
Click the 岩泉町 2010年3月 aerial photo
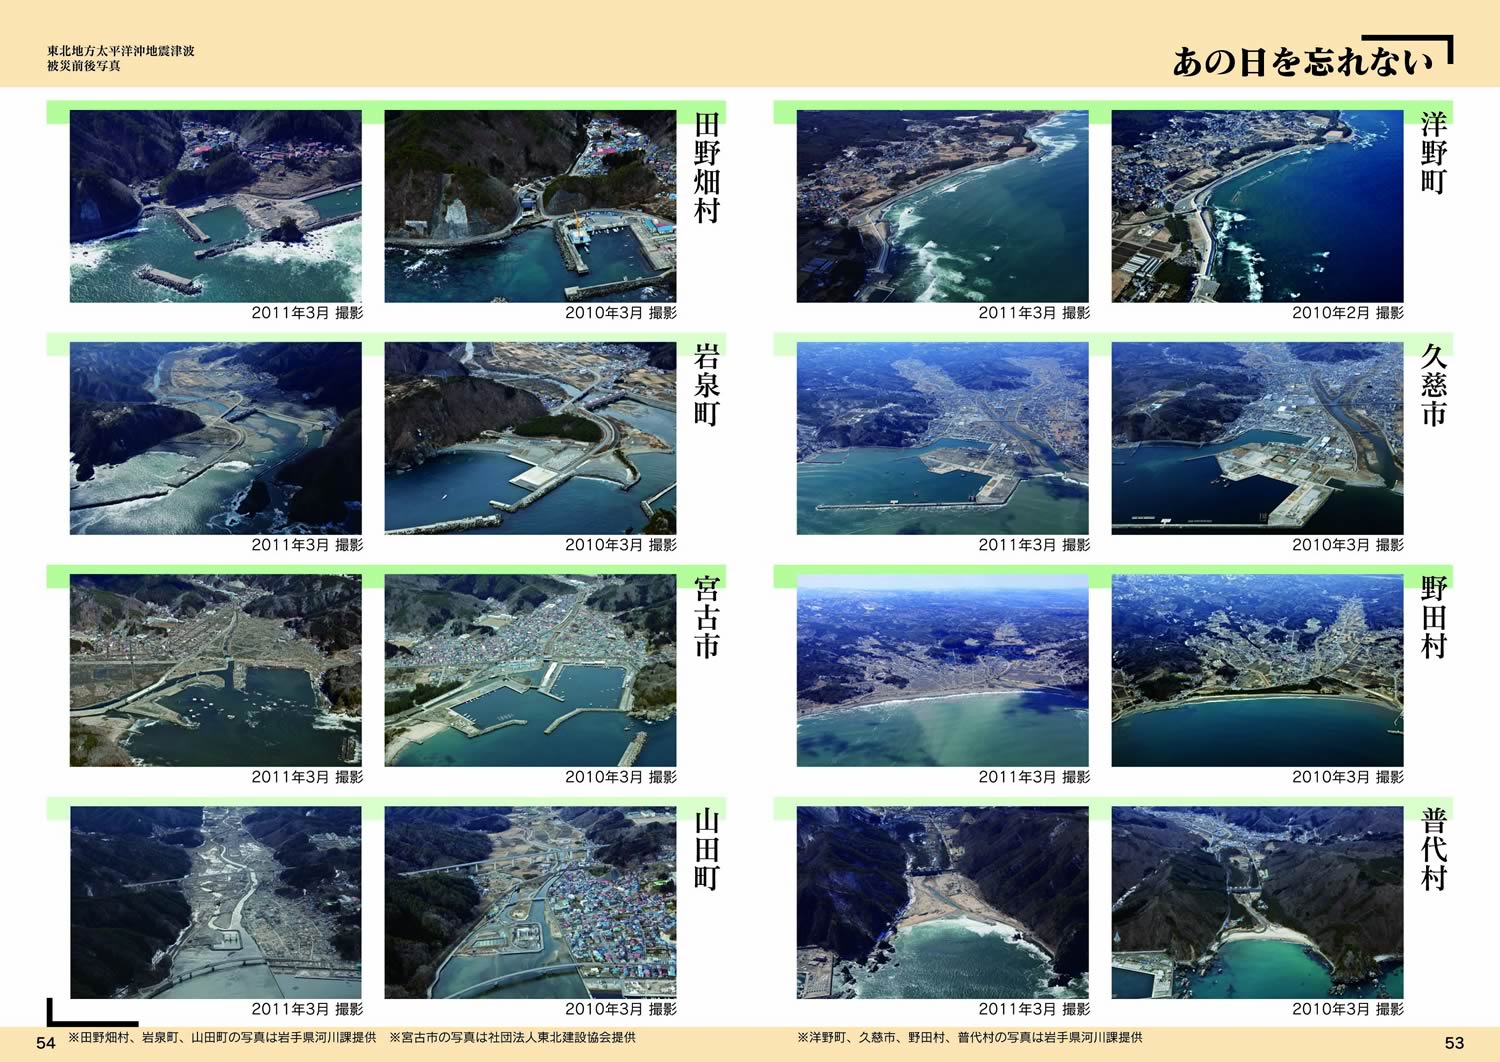[531, 438]
